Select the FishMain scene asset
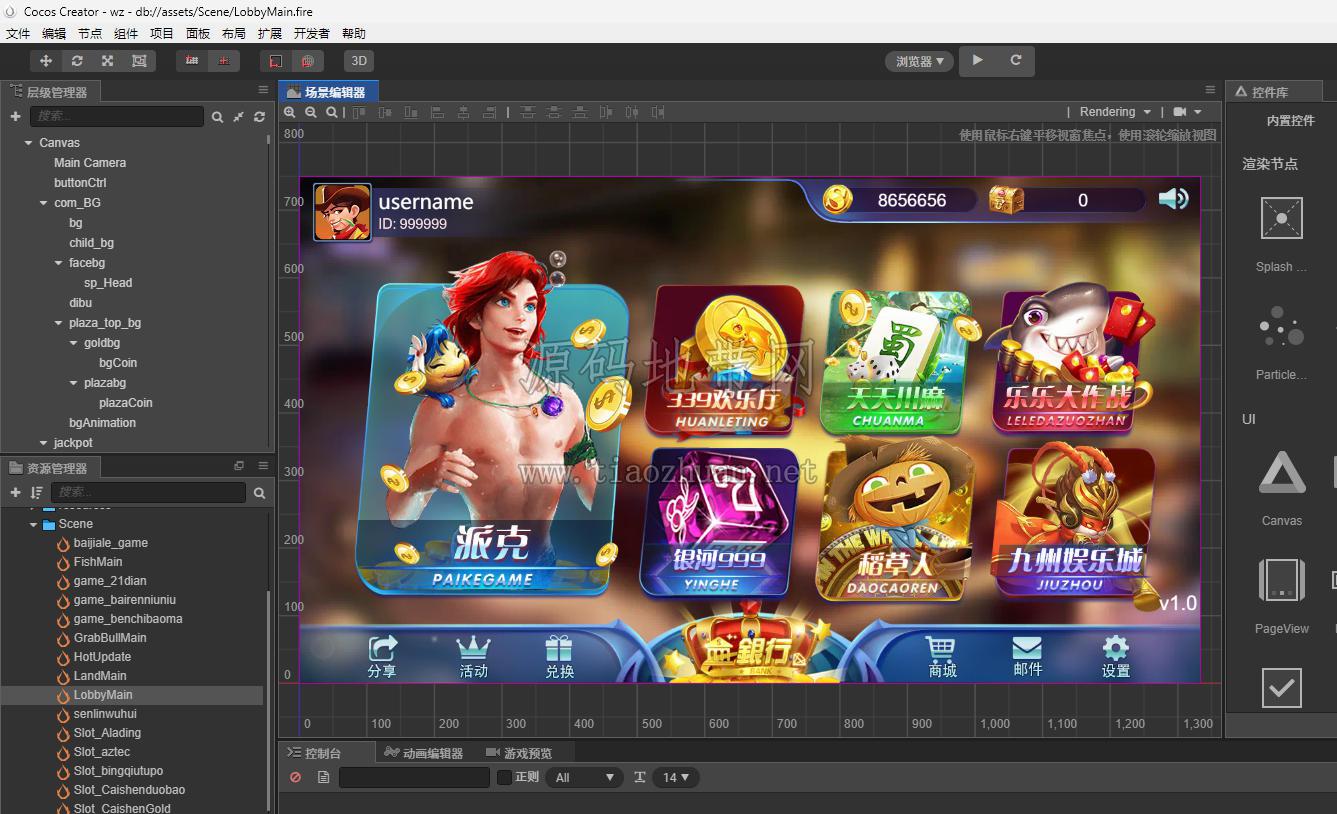This screenshot has height=814, width=1337. (x=98, y=562)
